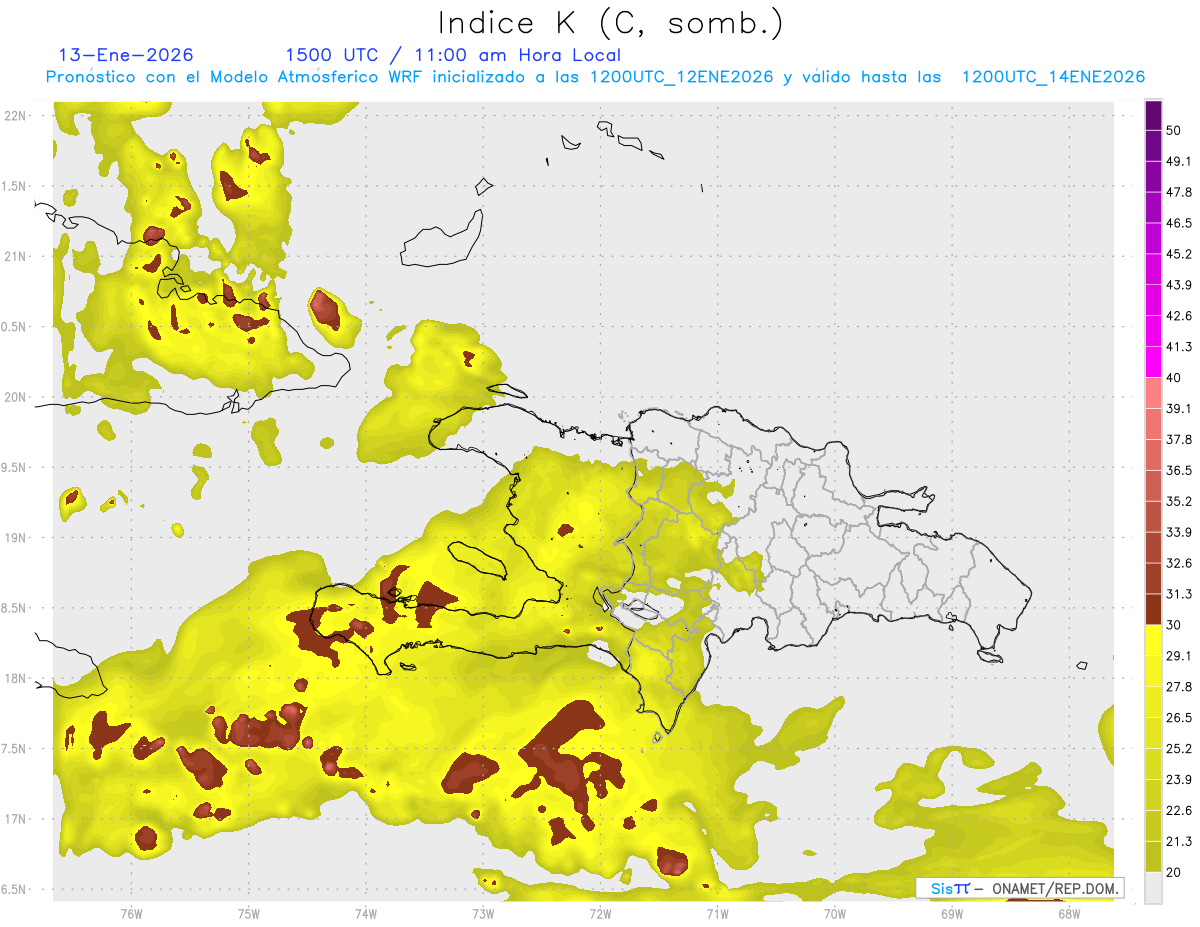Viewport: 1200px width, 927px height.
Task: Click the colorbar value '45.2'
Action: (x=1179, y=254)
